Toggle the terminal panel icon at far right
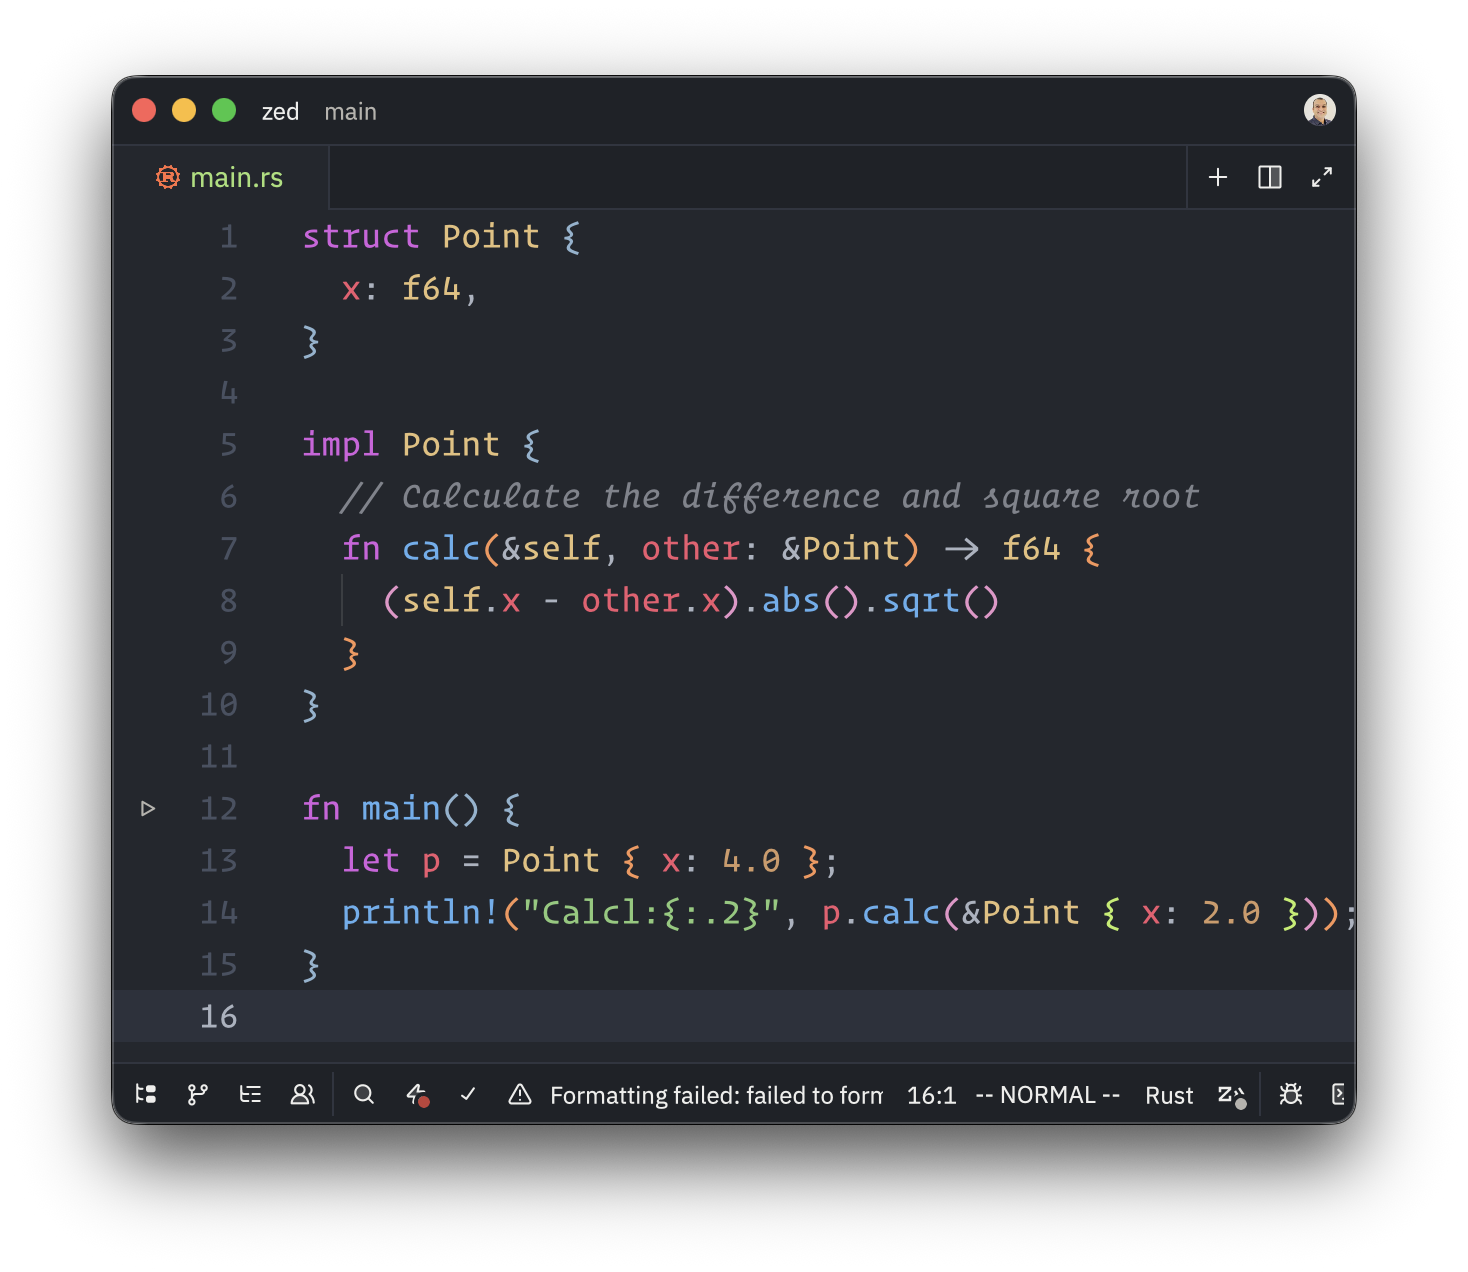This screenshot has width=1468, height=1272. tap(1339, 1095)
